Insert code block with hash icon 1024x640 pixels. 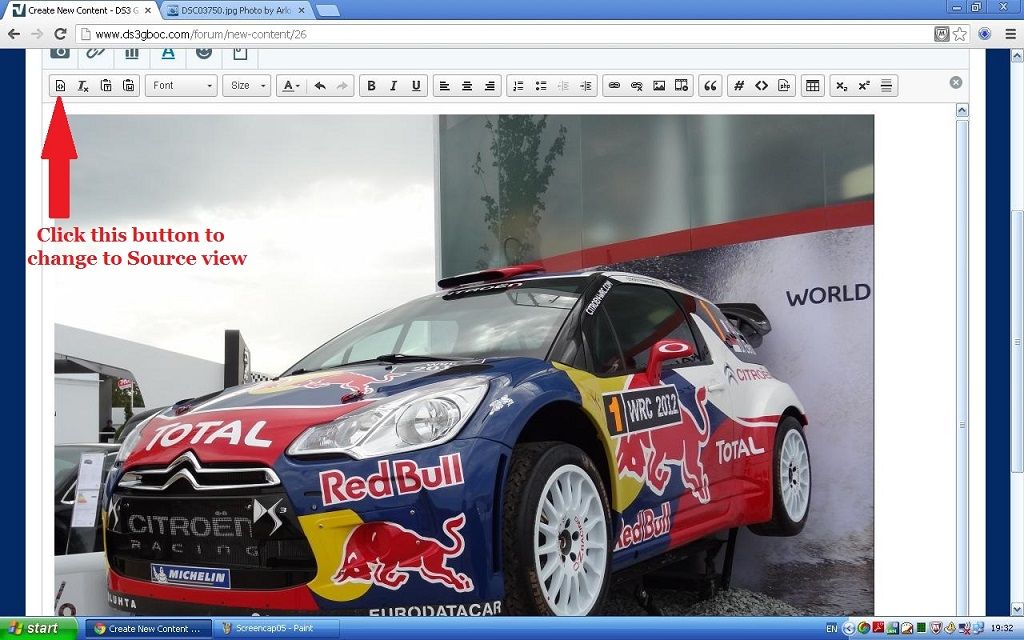[x=739, y=86]
